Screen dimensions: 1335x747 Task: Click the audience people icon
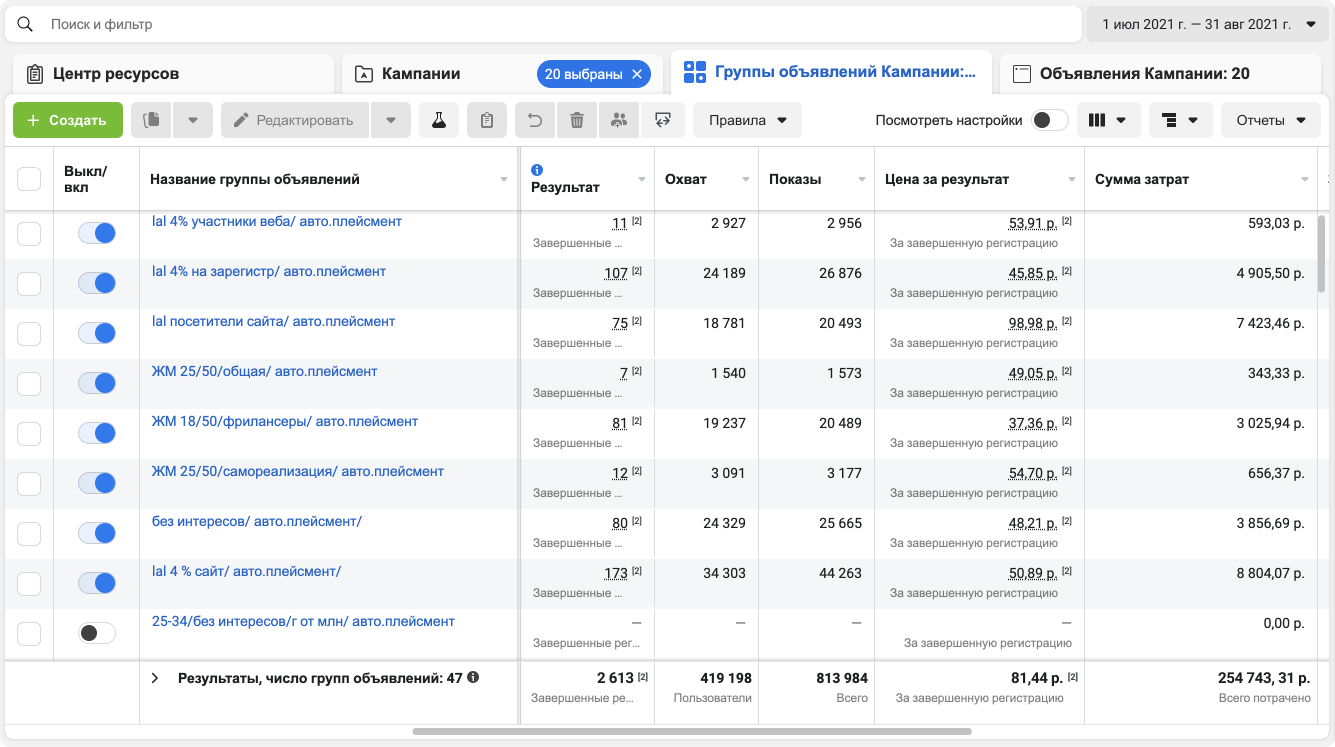619,120
